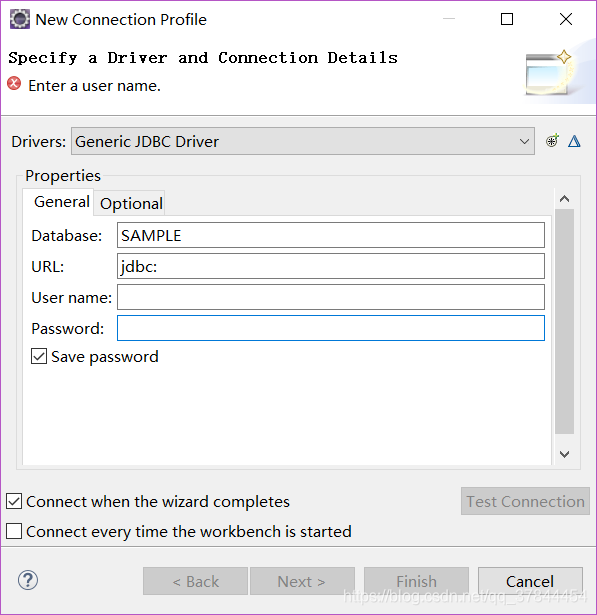Click the properties scrollbar down arrow
The image size is (597, 615).
pos(564,454)
